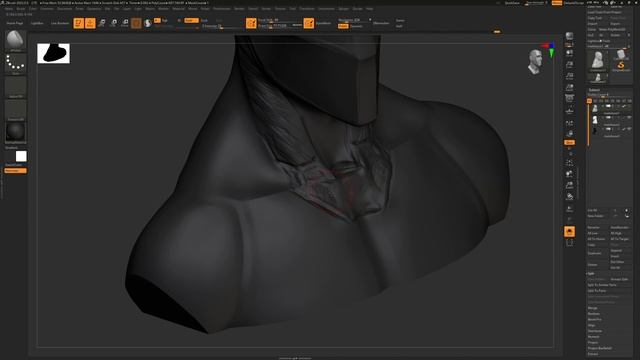640x360 pixels.
Task: Expand the Extract section in Subtool panel
Action: point(593,354)
